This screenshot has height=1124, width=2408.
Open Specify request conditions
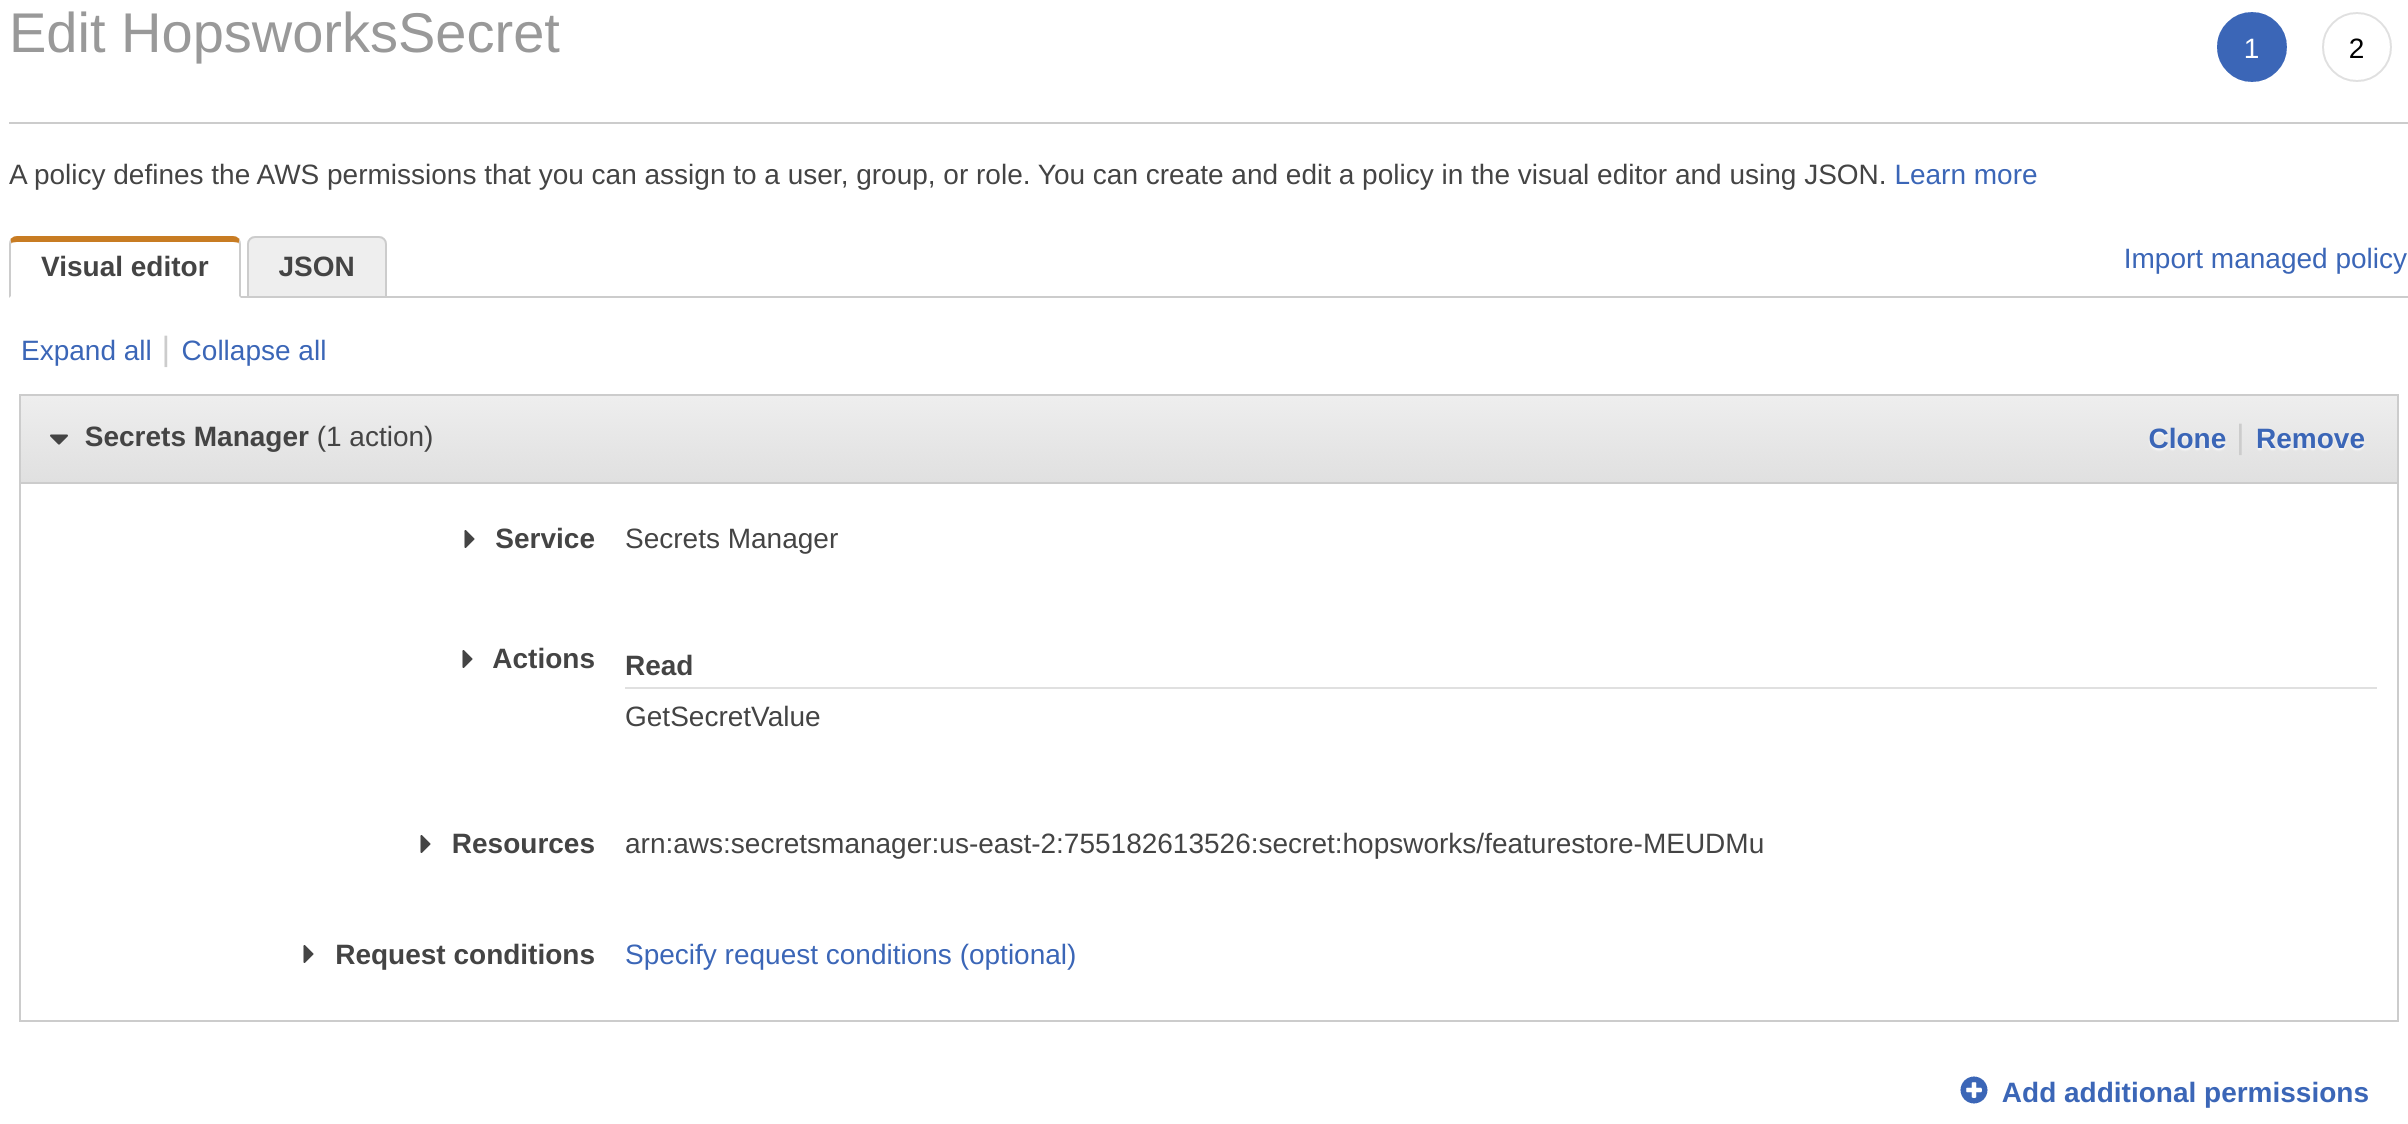click(x=849, y=955)
